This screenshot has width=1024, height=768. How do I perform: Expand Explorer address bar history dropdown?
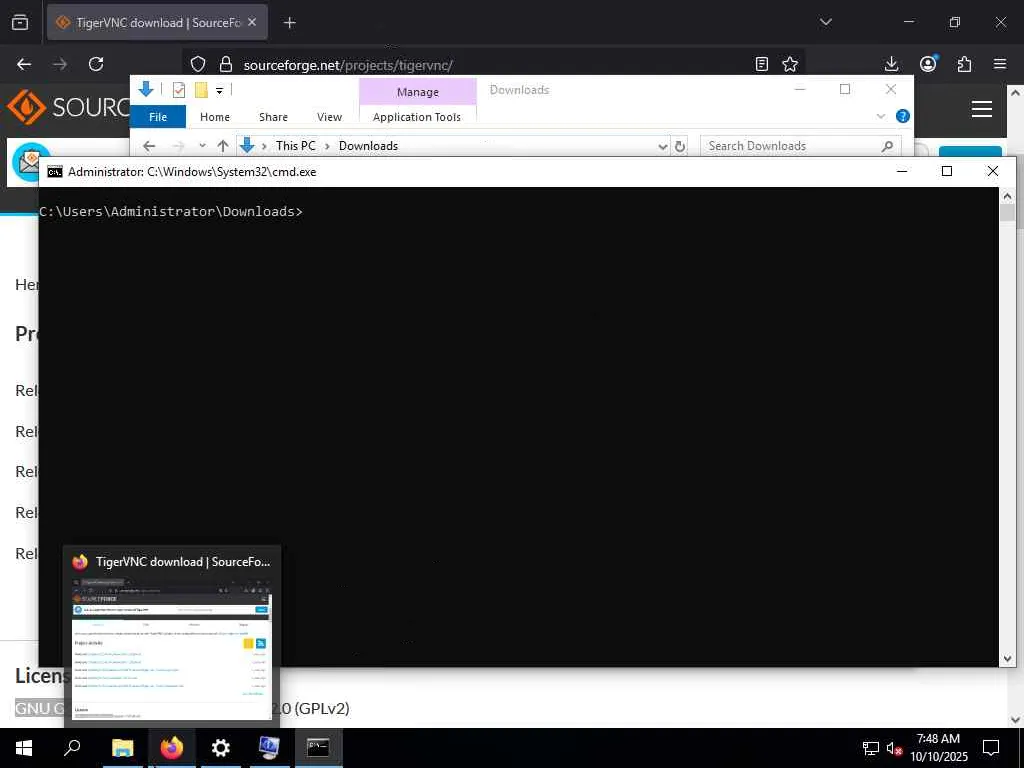click(x=663, y=146)
